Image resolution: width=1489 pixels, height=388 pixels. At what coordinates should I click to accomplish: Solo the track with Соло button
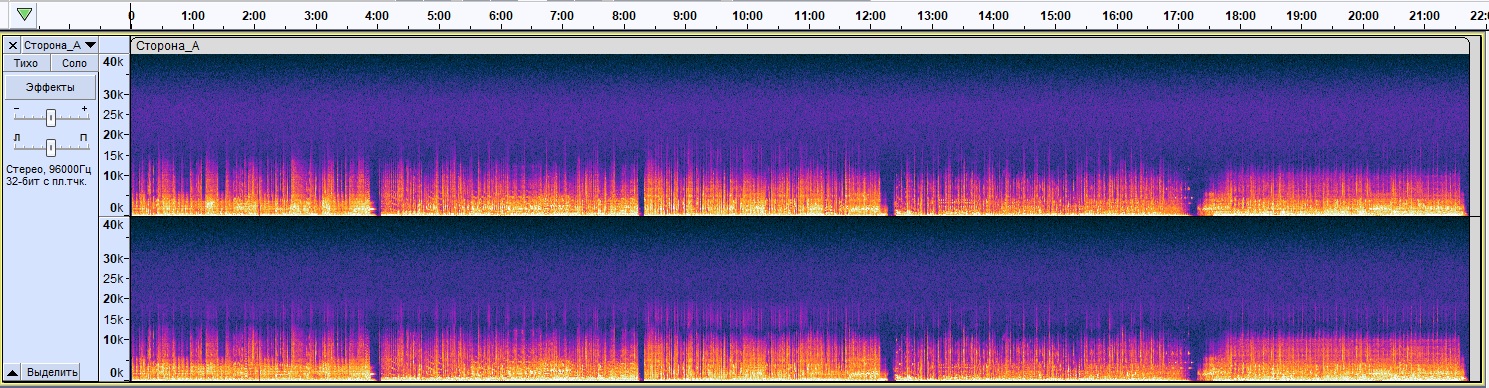pyautogui.click(x=74, y=63)
